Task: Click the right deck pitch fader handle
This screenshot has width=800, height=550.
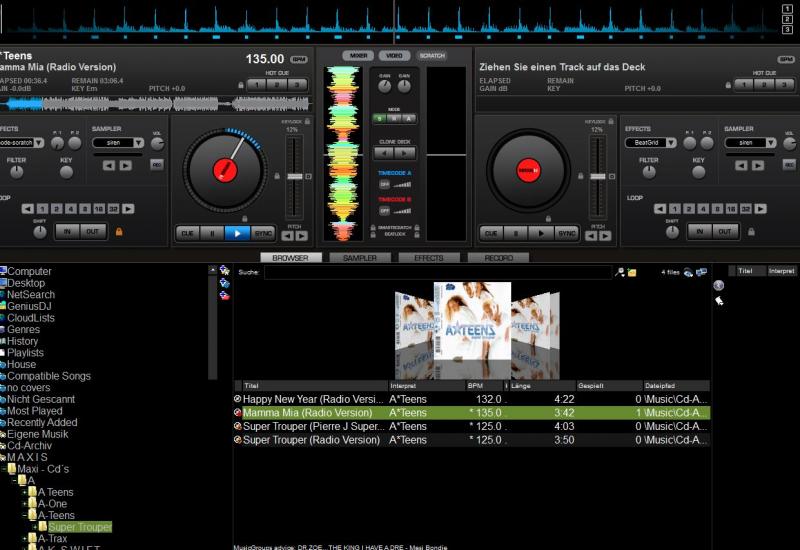Action: [598, 177]
